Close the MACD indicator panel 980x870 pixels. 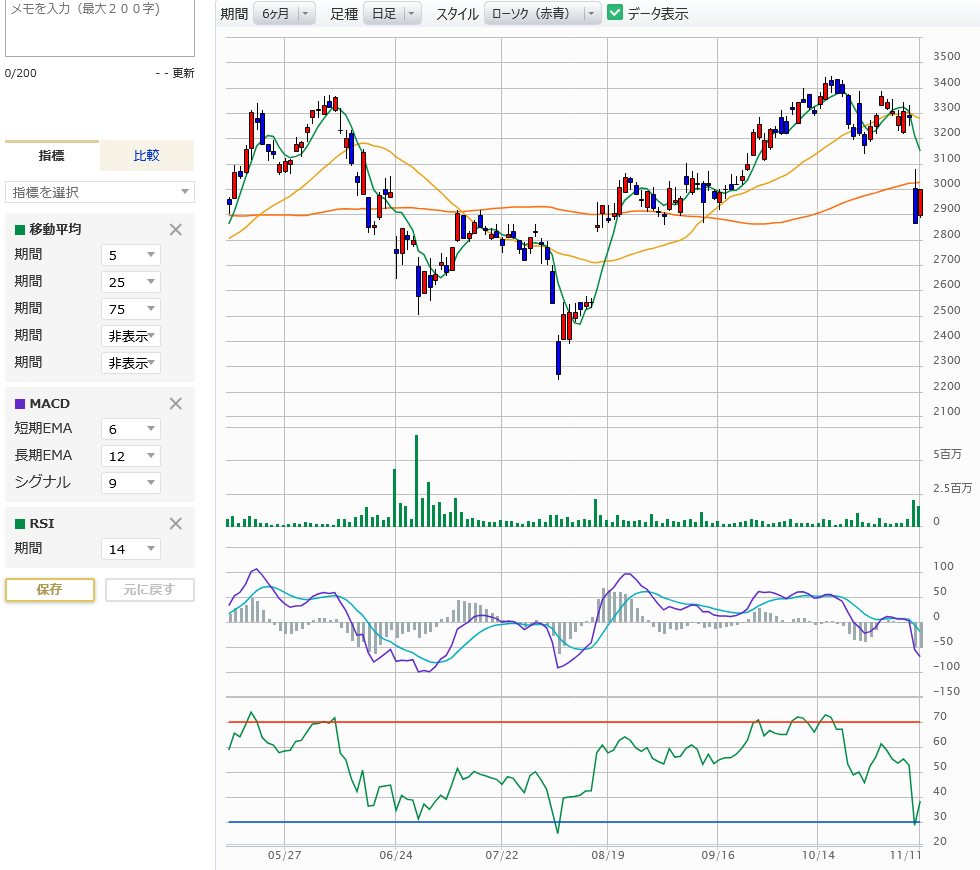176,403
